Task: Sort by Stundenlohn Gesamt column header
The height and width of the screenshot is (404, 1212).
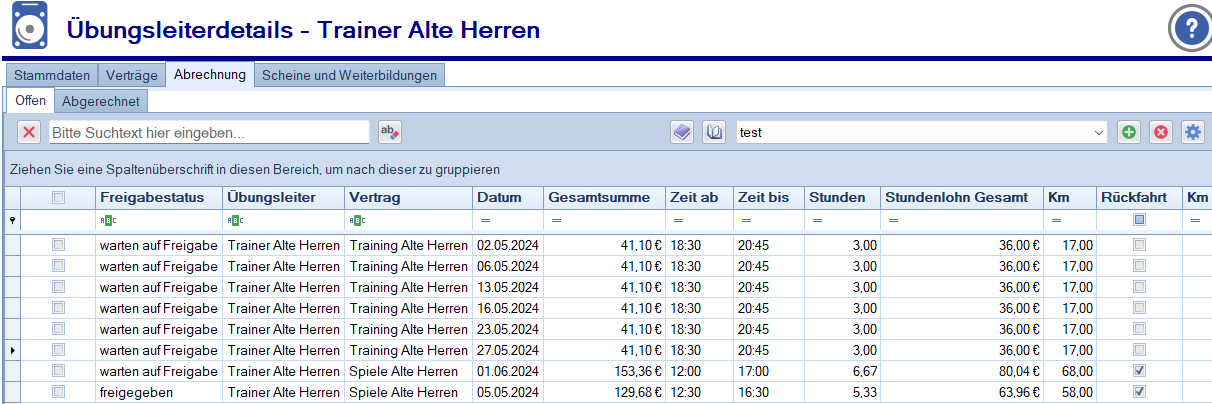Action: coord(962,198)
